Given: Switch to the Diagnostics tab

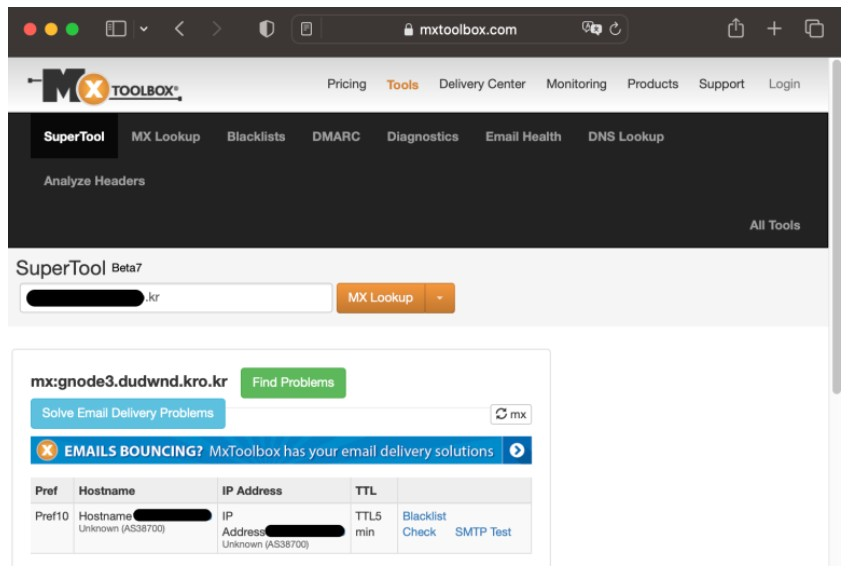Looking at the screenshot, I should (x=422, y=137).
